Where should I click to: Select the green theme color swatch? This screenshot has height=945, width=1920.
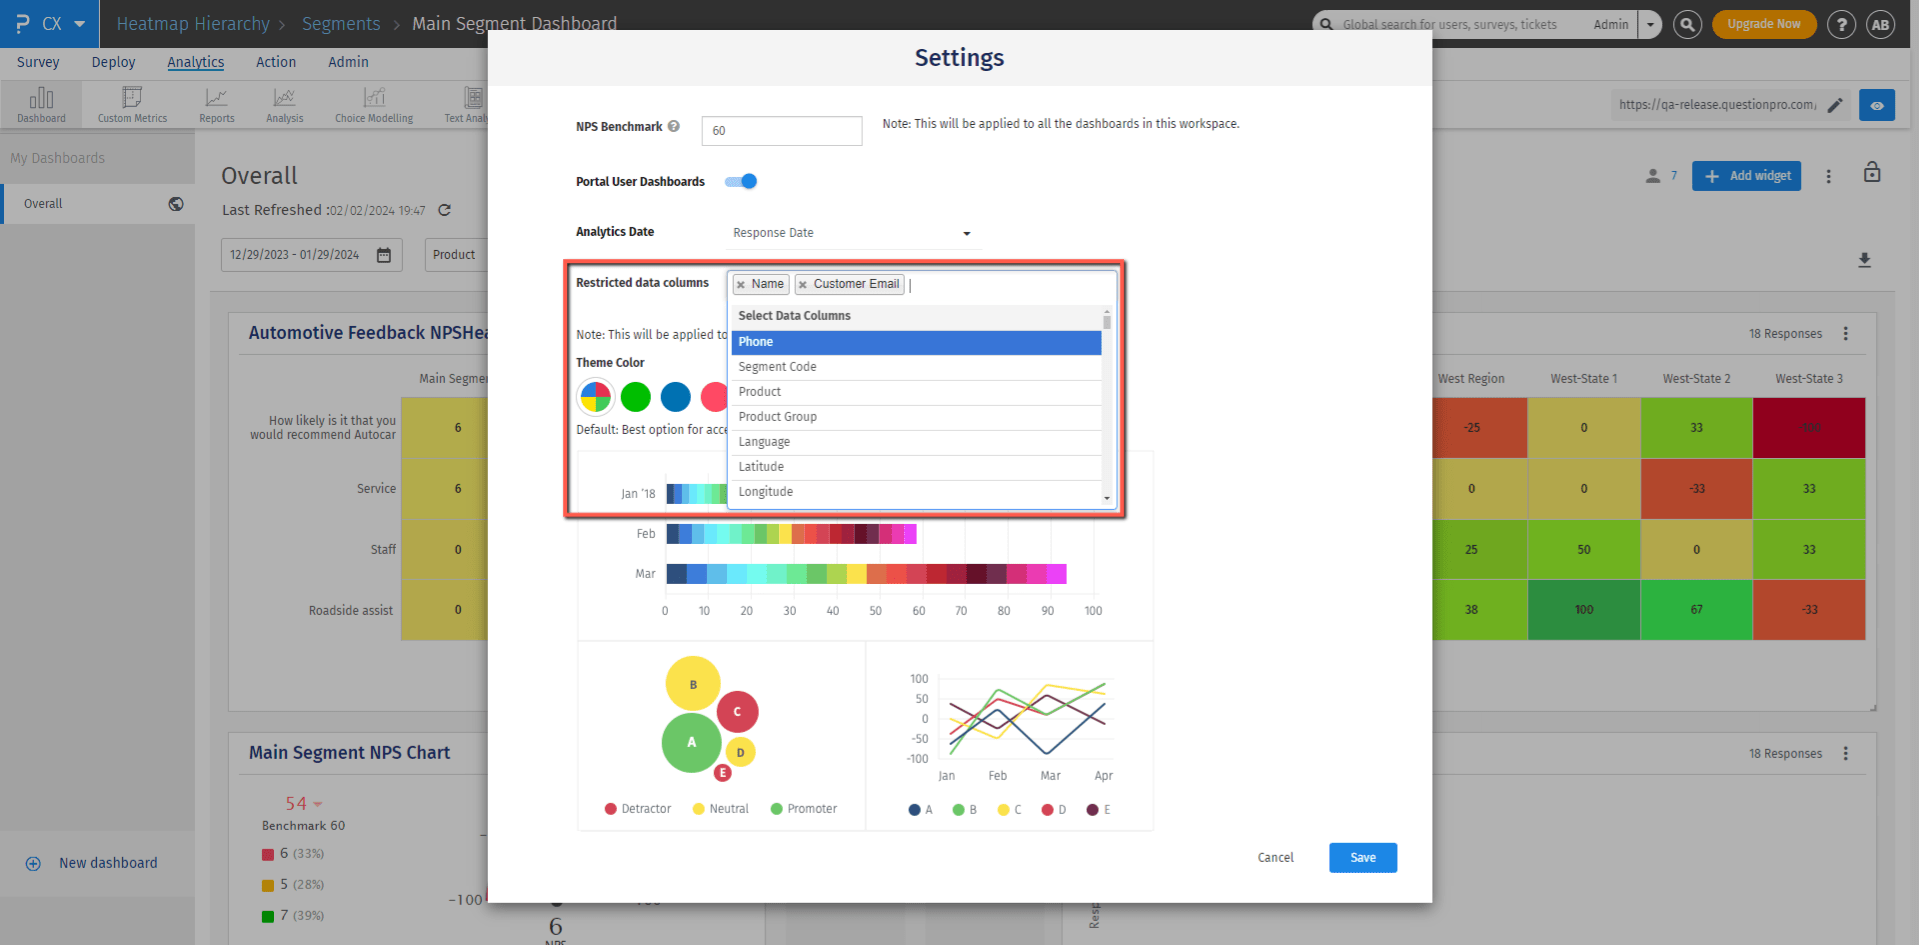635,396
